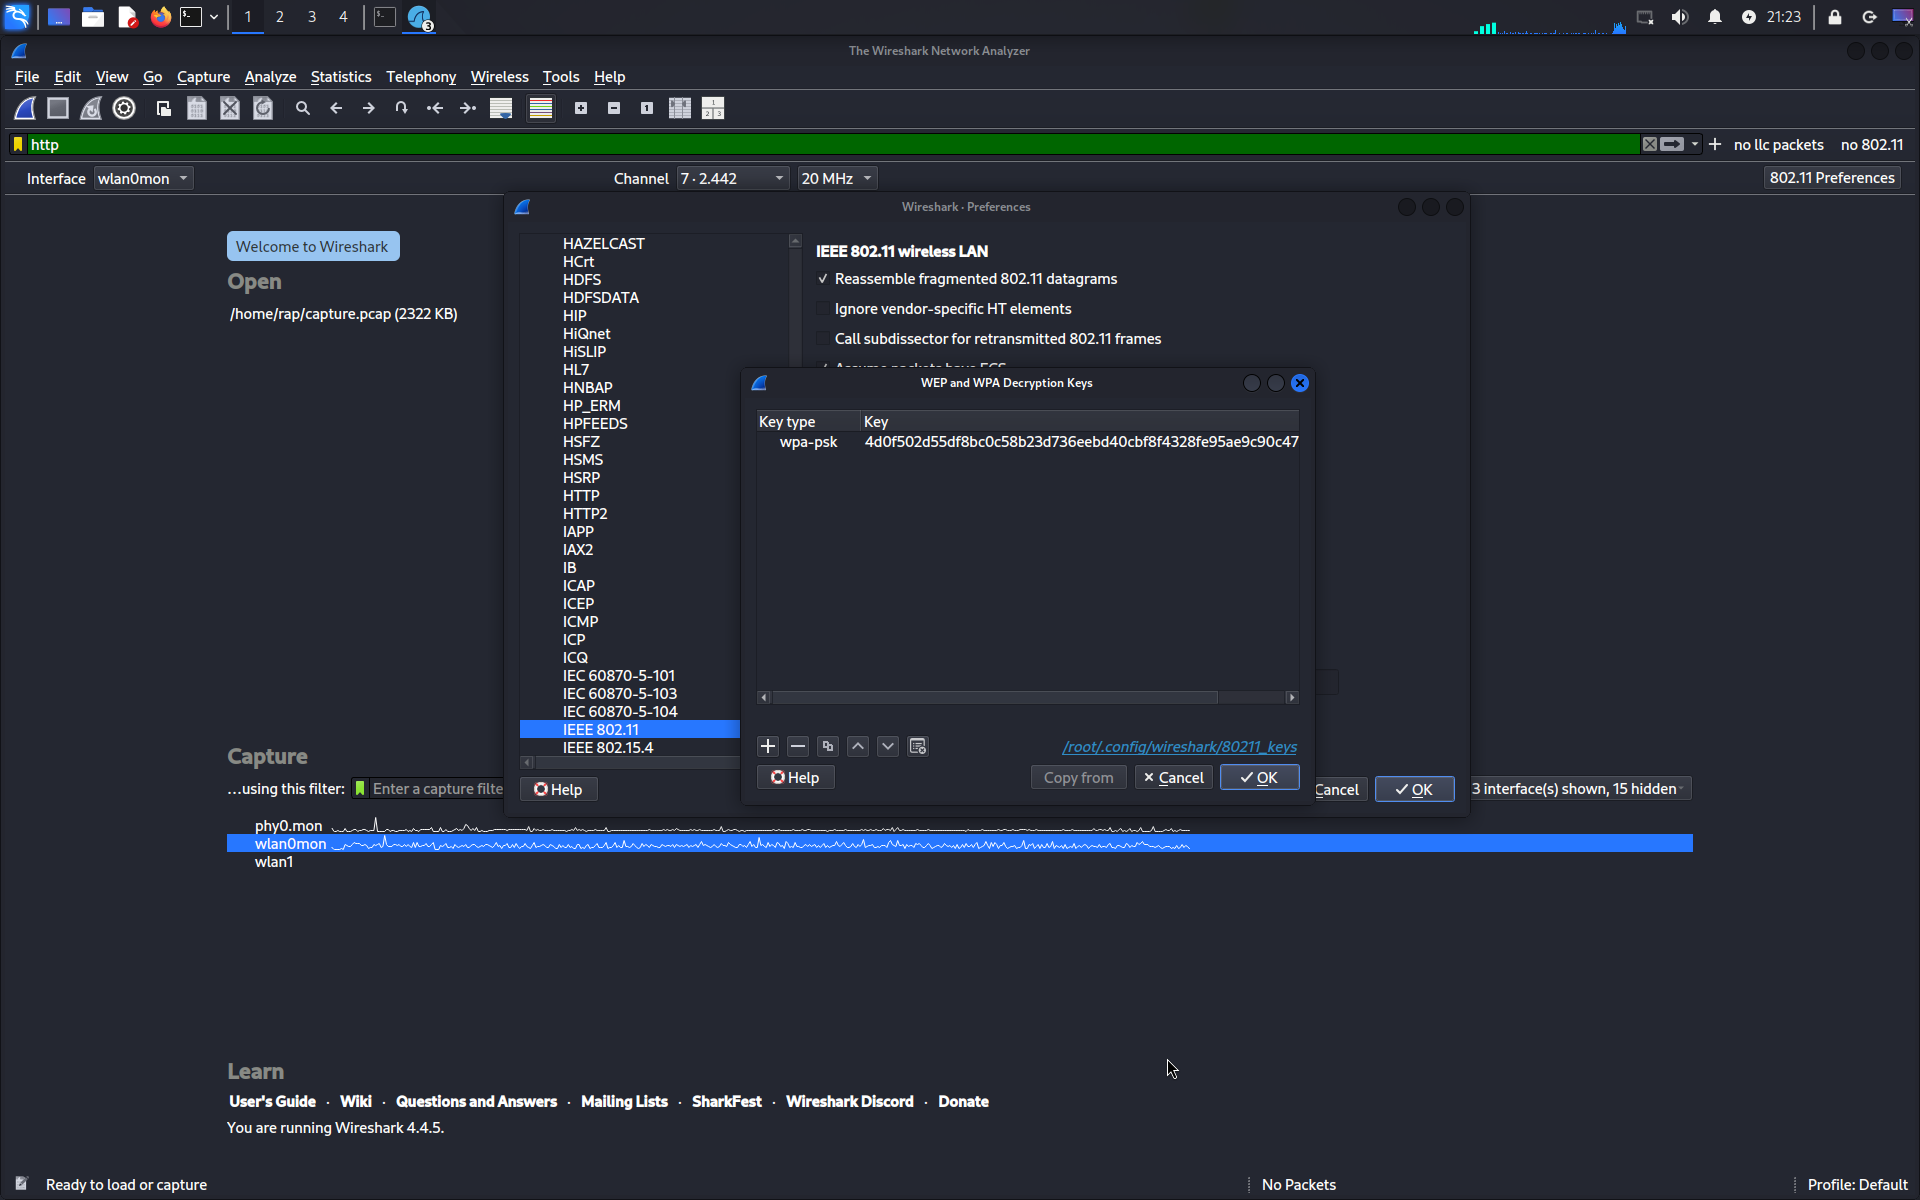Toggle packet list colorize toolbar icon

tap(541, 108)
